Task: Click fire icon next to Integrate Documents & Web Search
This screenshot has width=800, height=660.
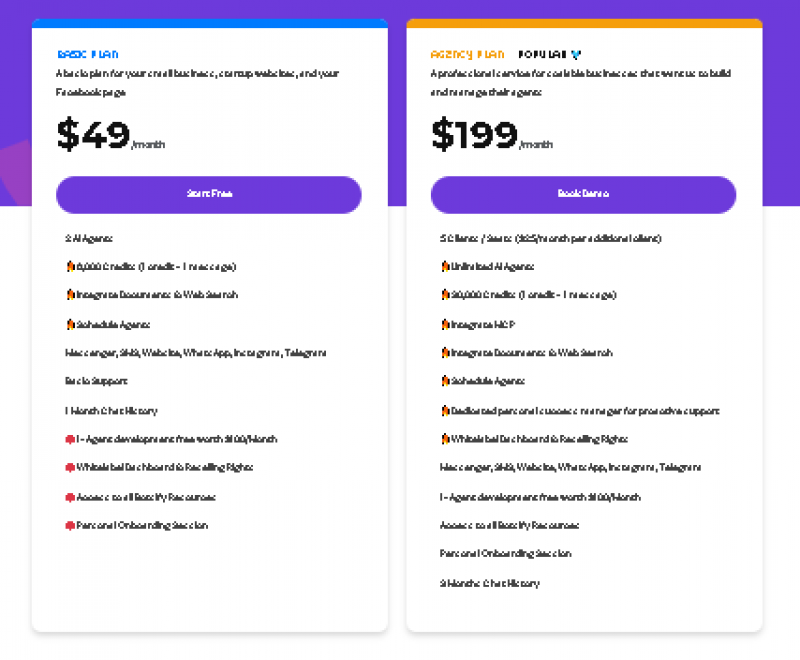Action: click(69, 295)
